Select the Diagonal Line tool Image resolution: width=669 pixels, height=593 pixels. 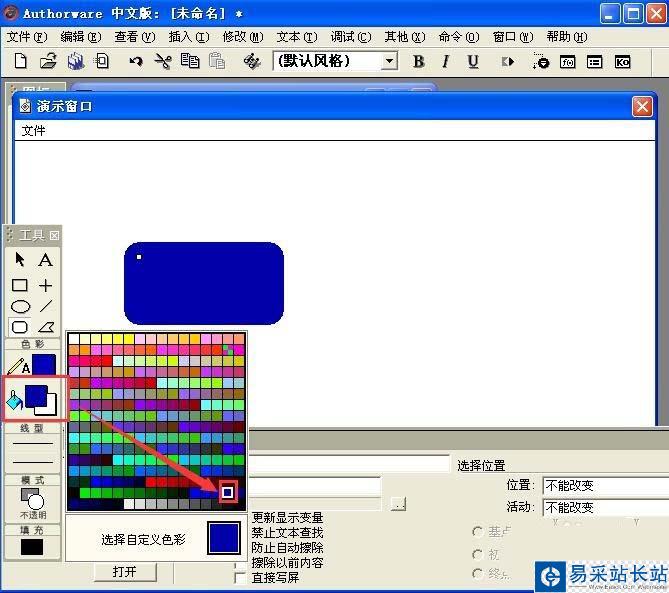pyautogui.click(x=46, y=306)
